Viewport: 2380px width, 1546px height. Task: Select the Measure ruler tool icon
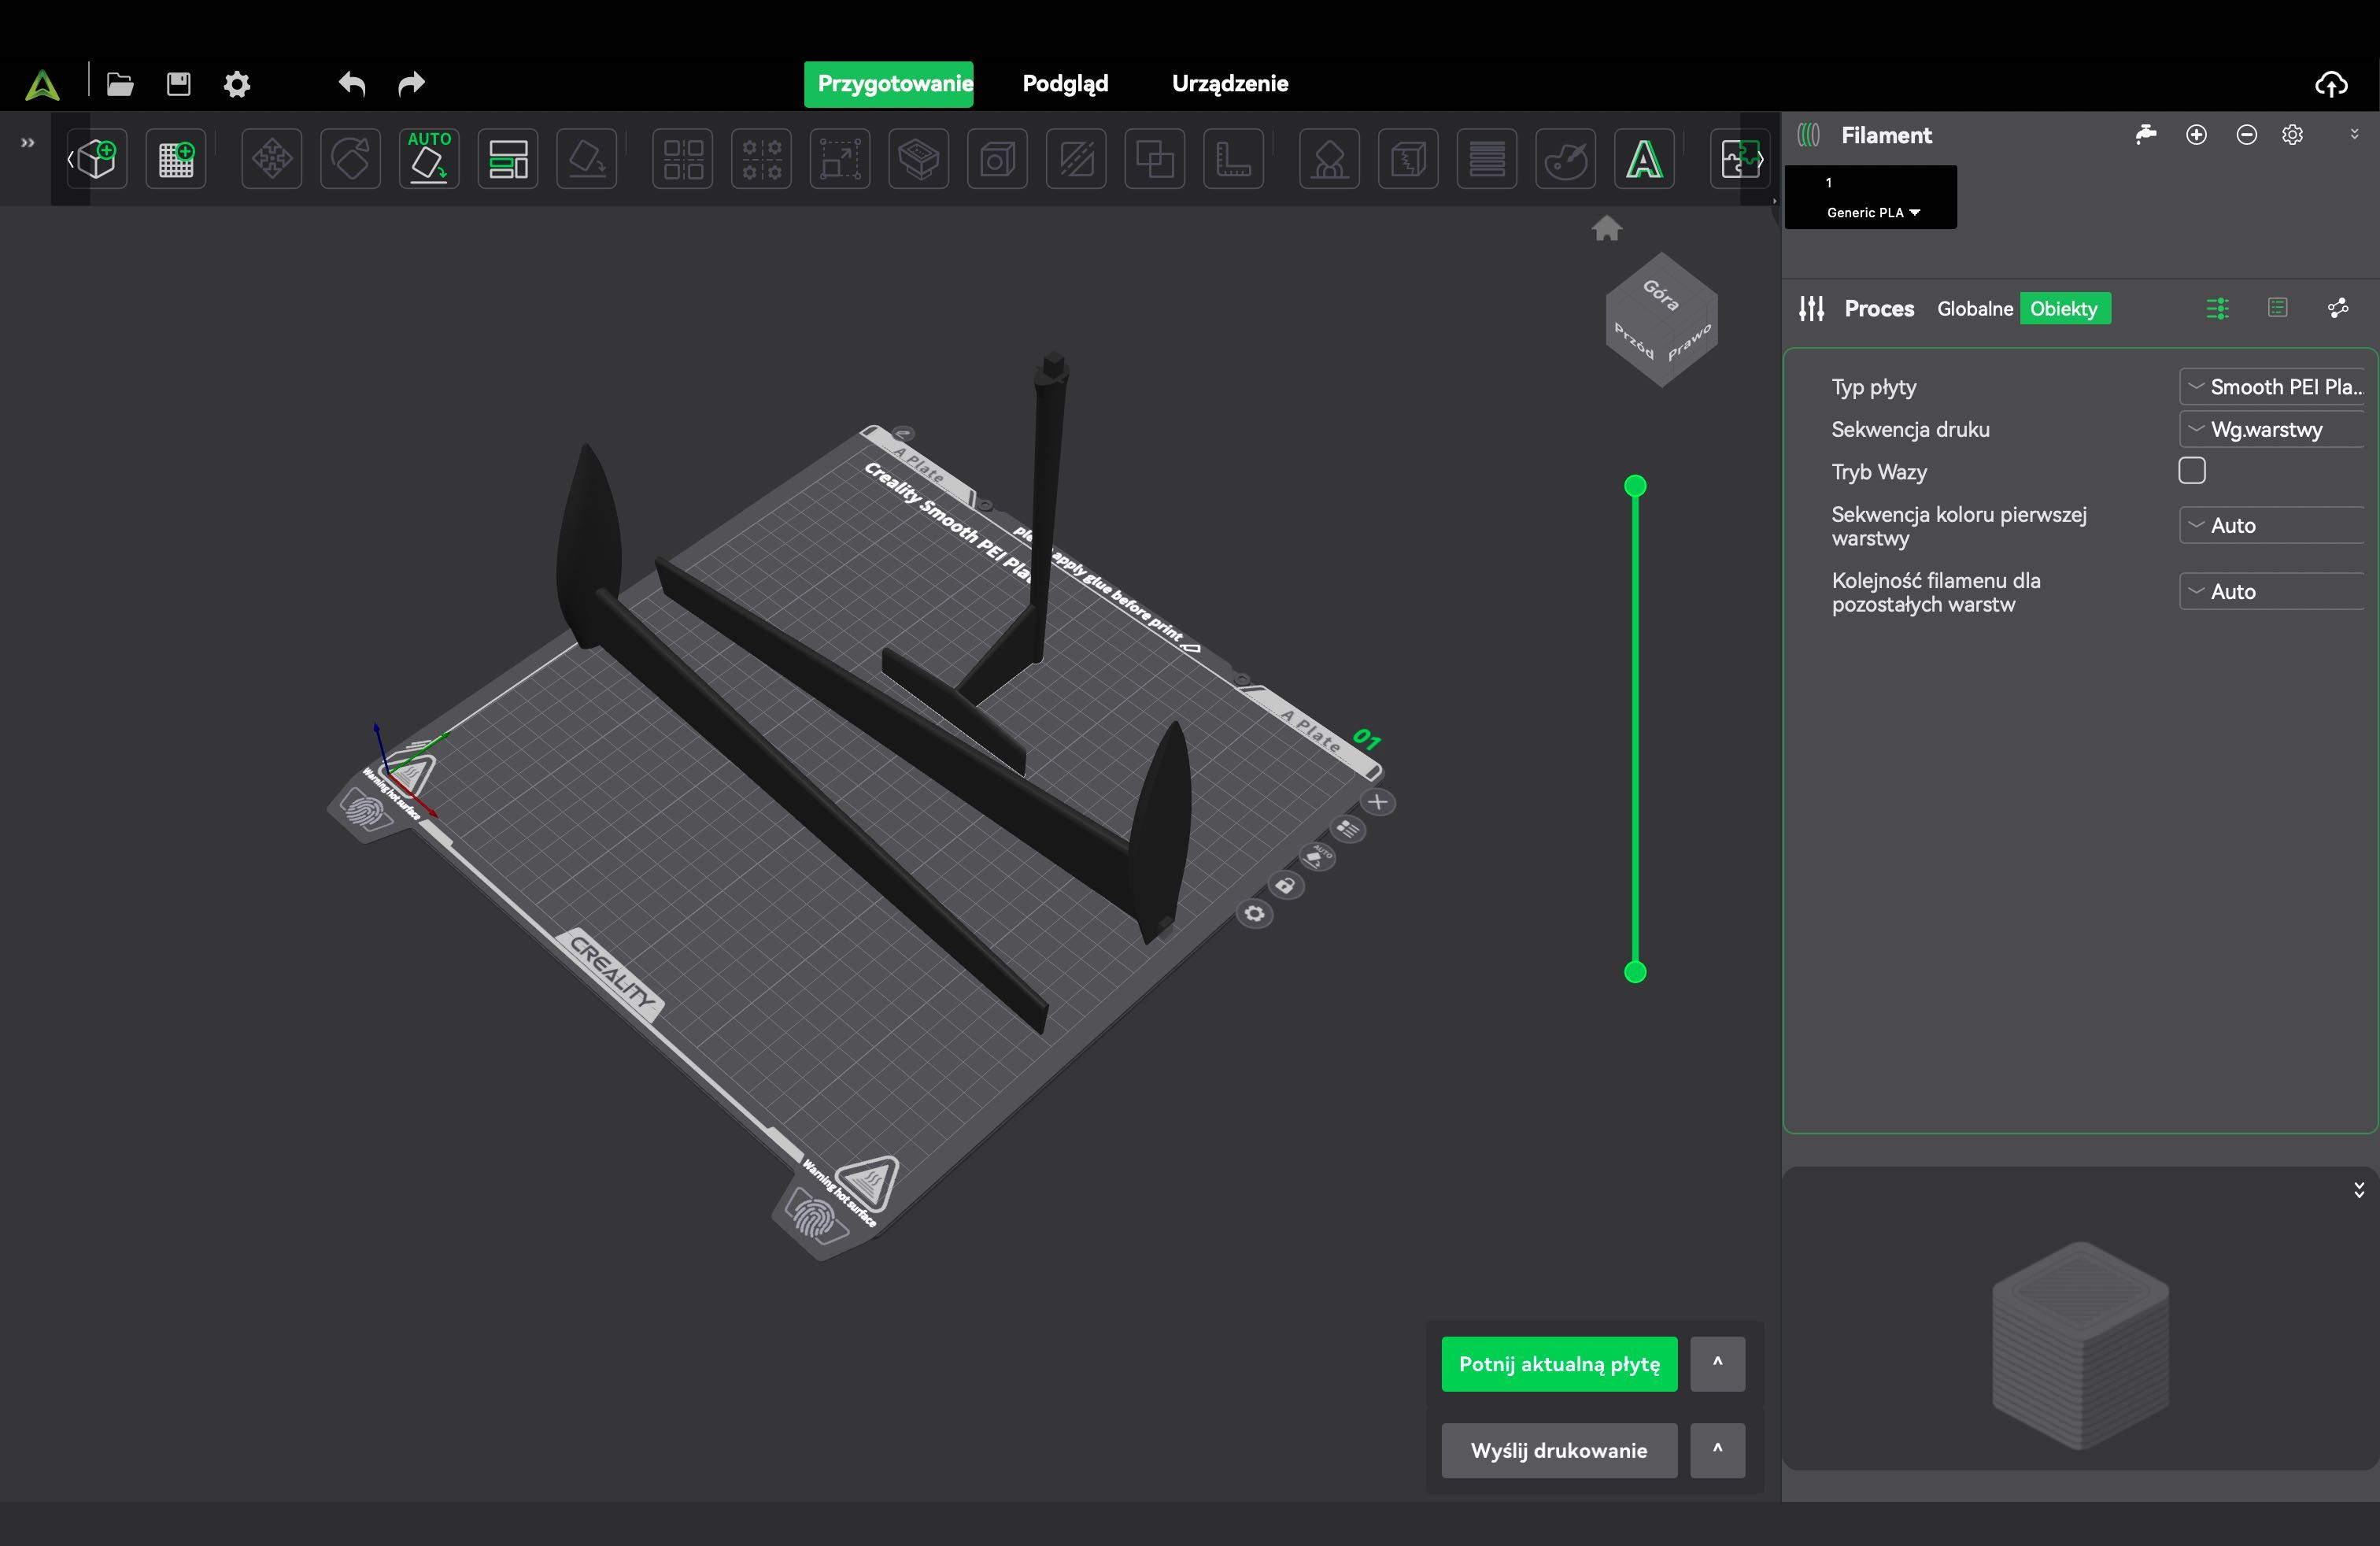tap(1234, 159)
